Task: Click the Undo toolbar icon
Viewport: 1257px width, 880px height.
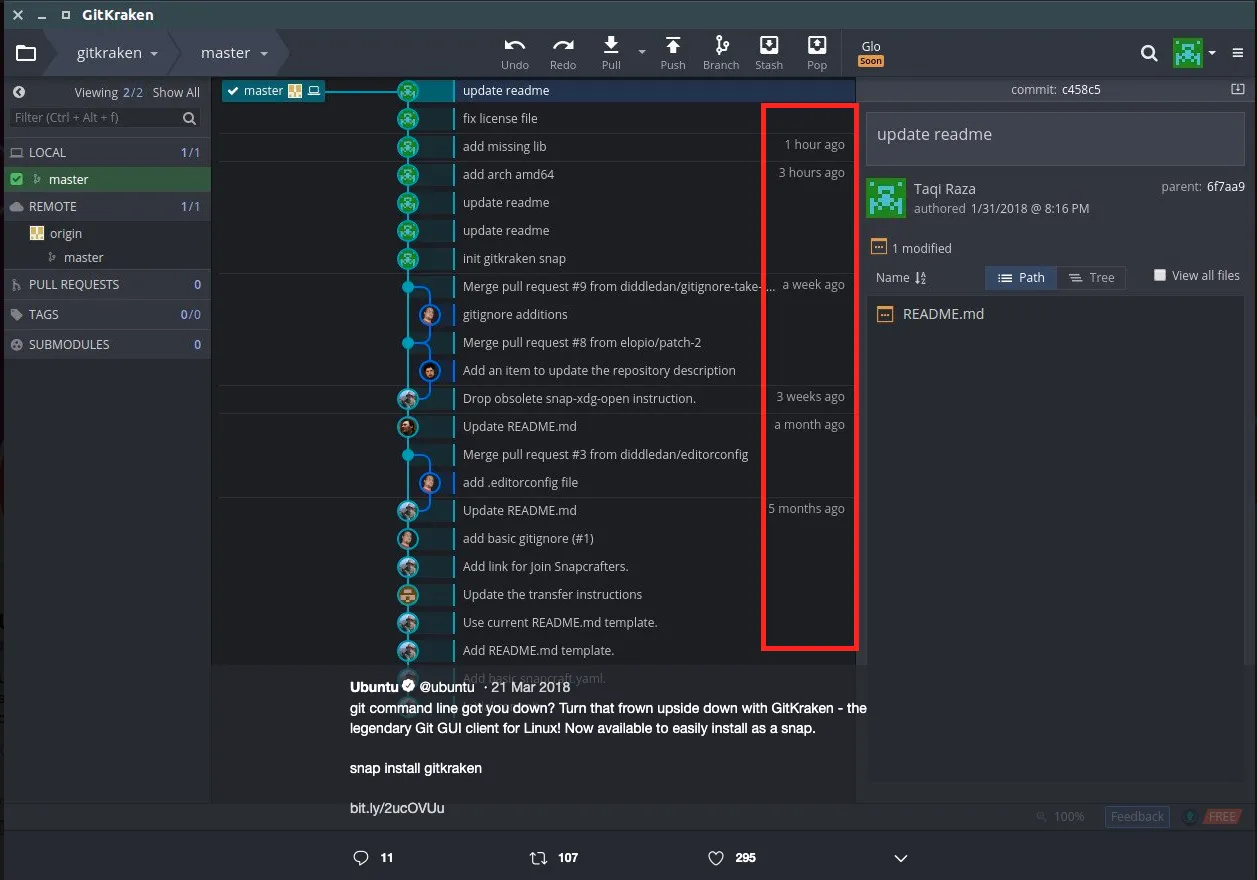Action: pyautogui.click(x=515, y=46)
